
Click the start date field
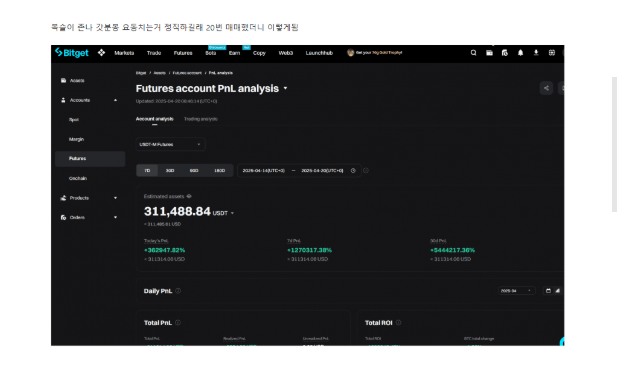(264, 170)
